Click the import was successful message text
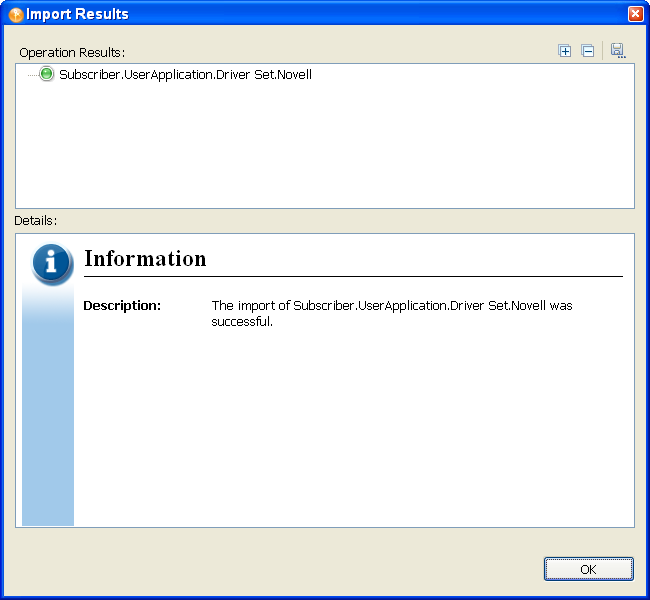Viewport: 650px width, 600px height. [391, 313]
